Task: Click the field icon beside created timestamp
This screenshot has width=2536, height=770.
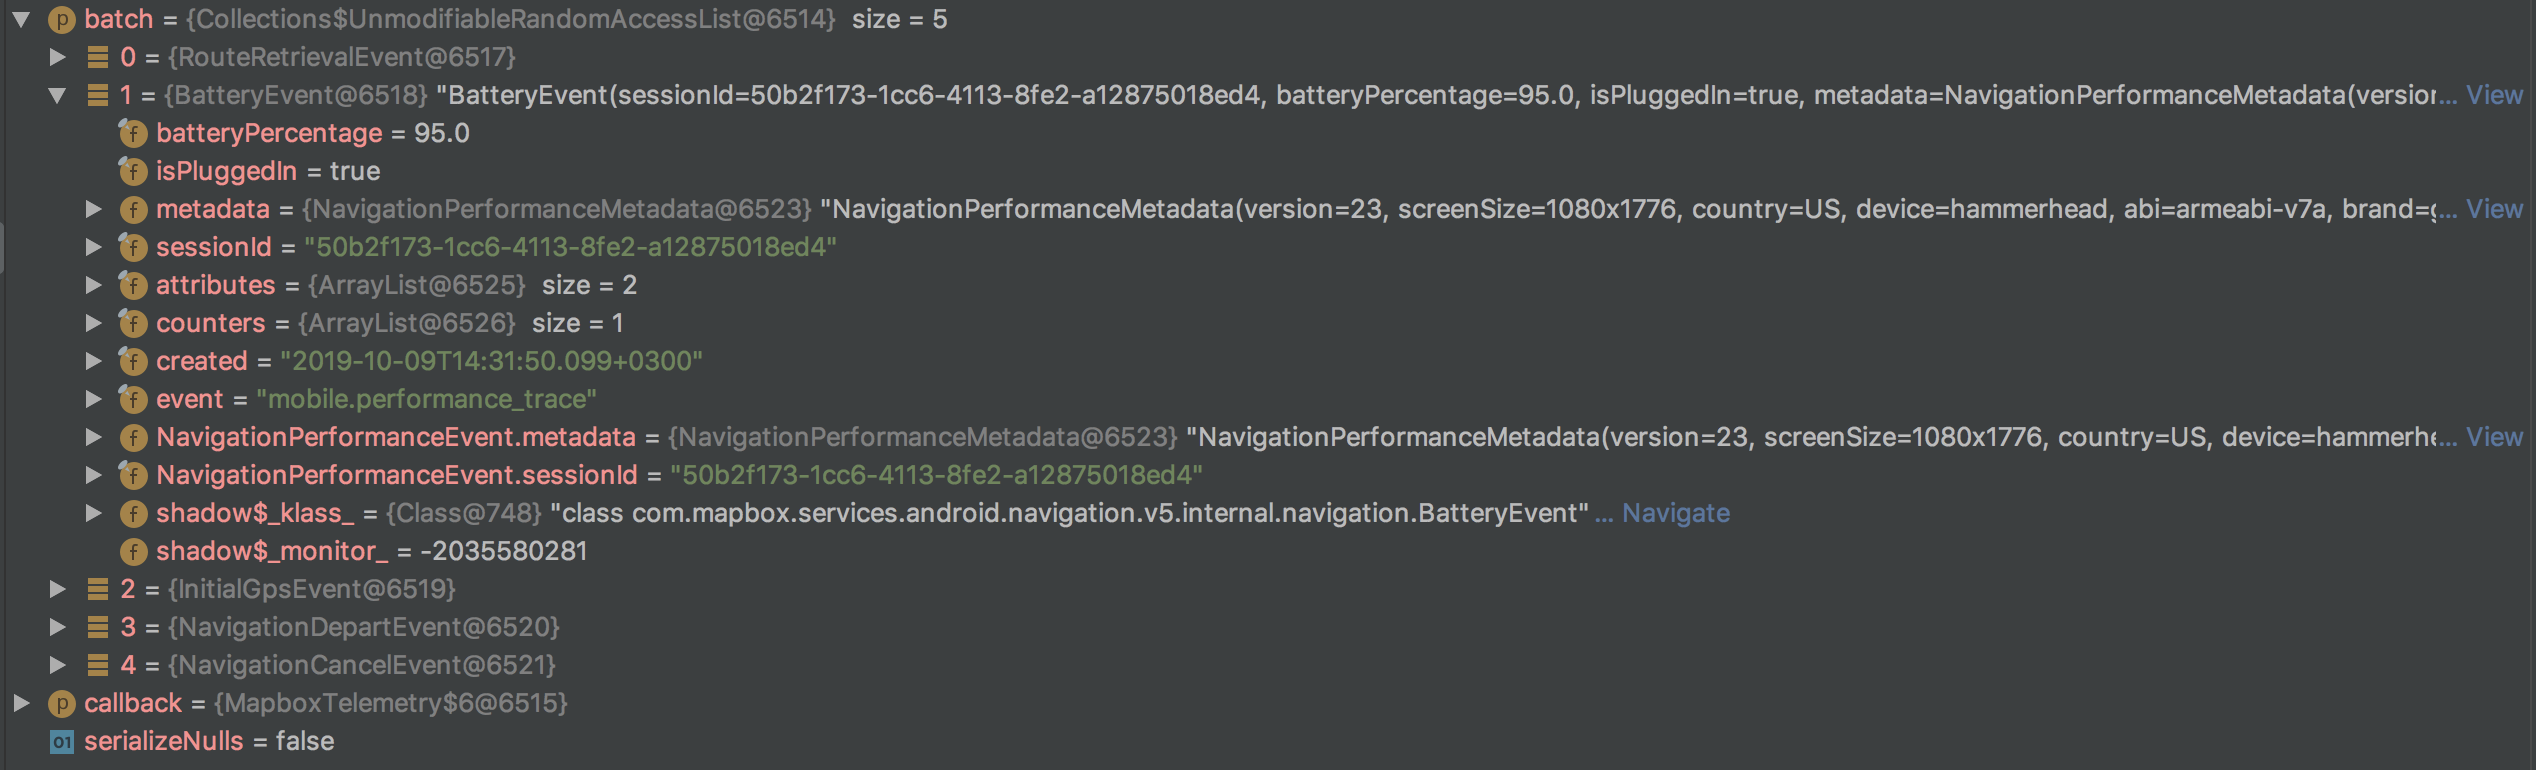Action: [133, 361]
